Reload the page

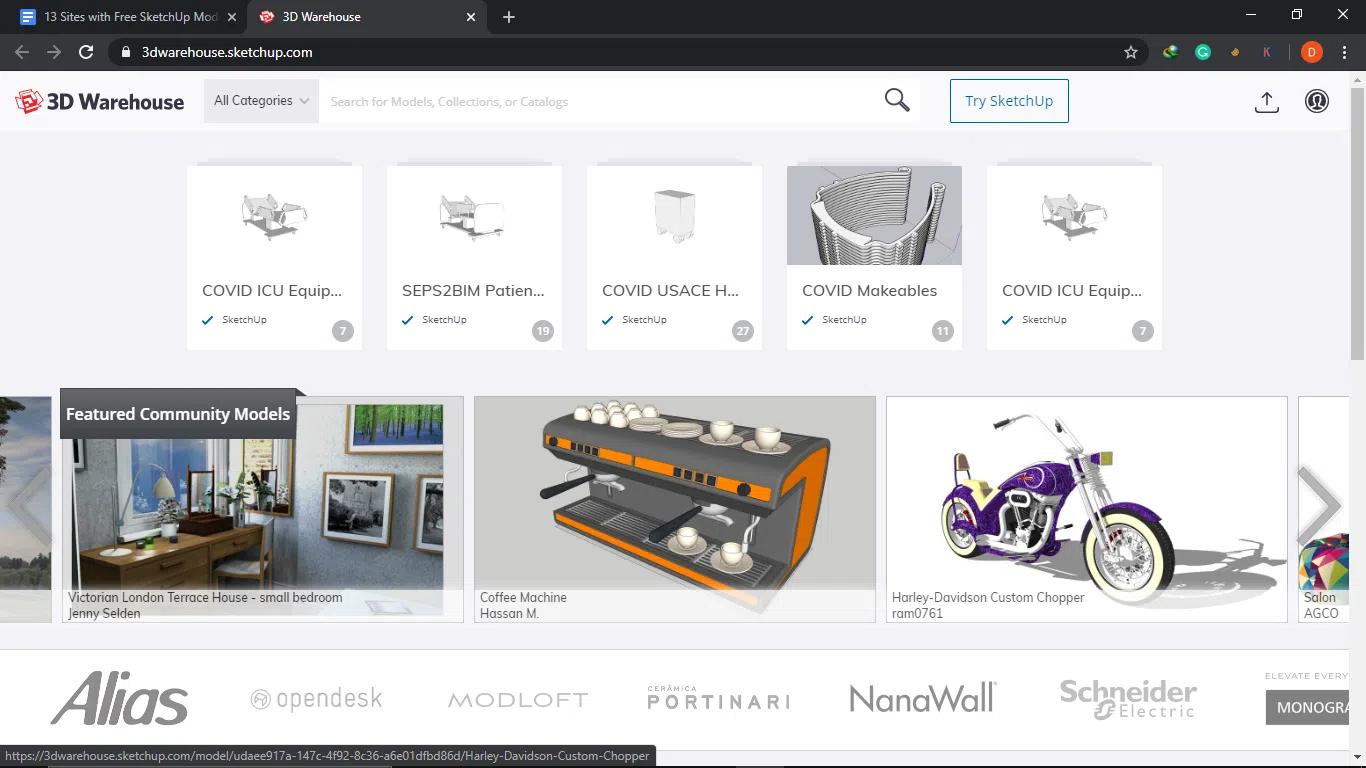click(x=85, y=51)
